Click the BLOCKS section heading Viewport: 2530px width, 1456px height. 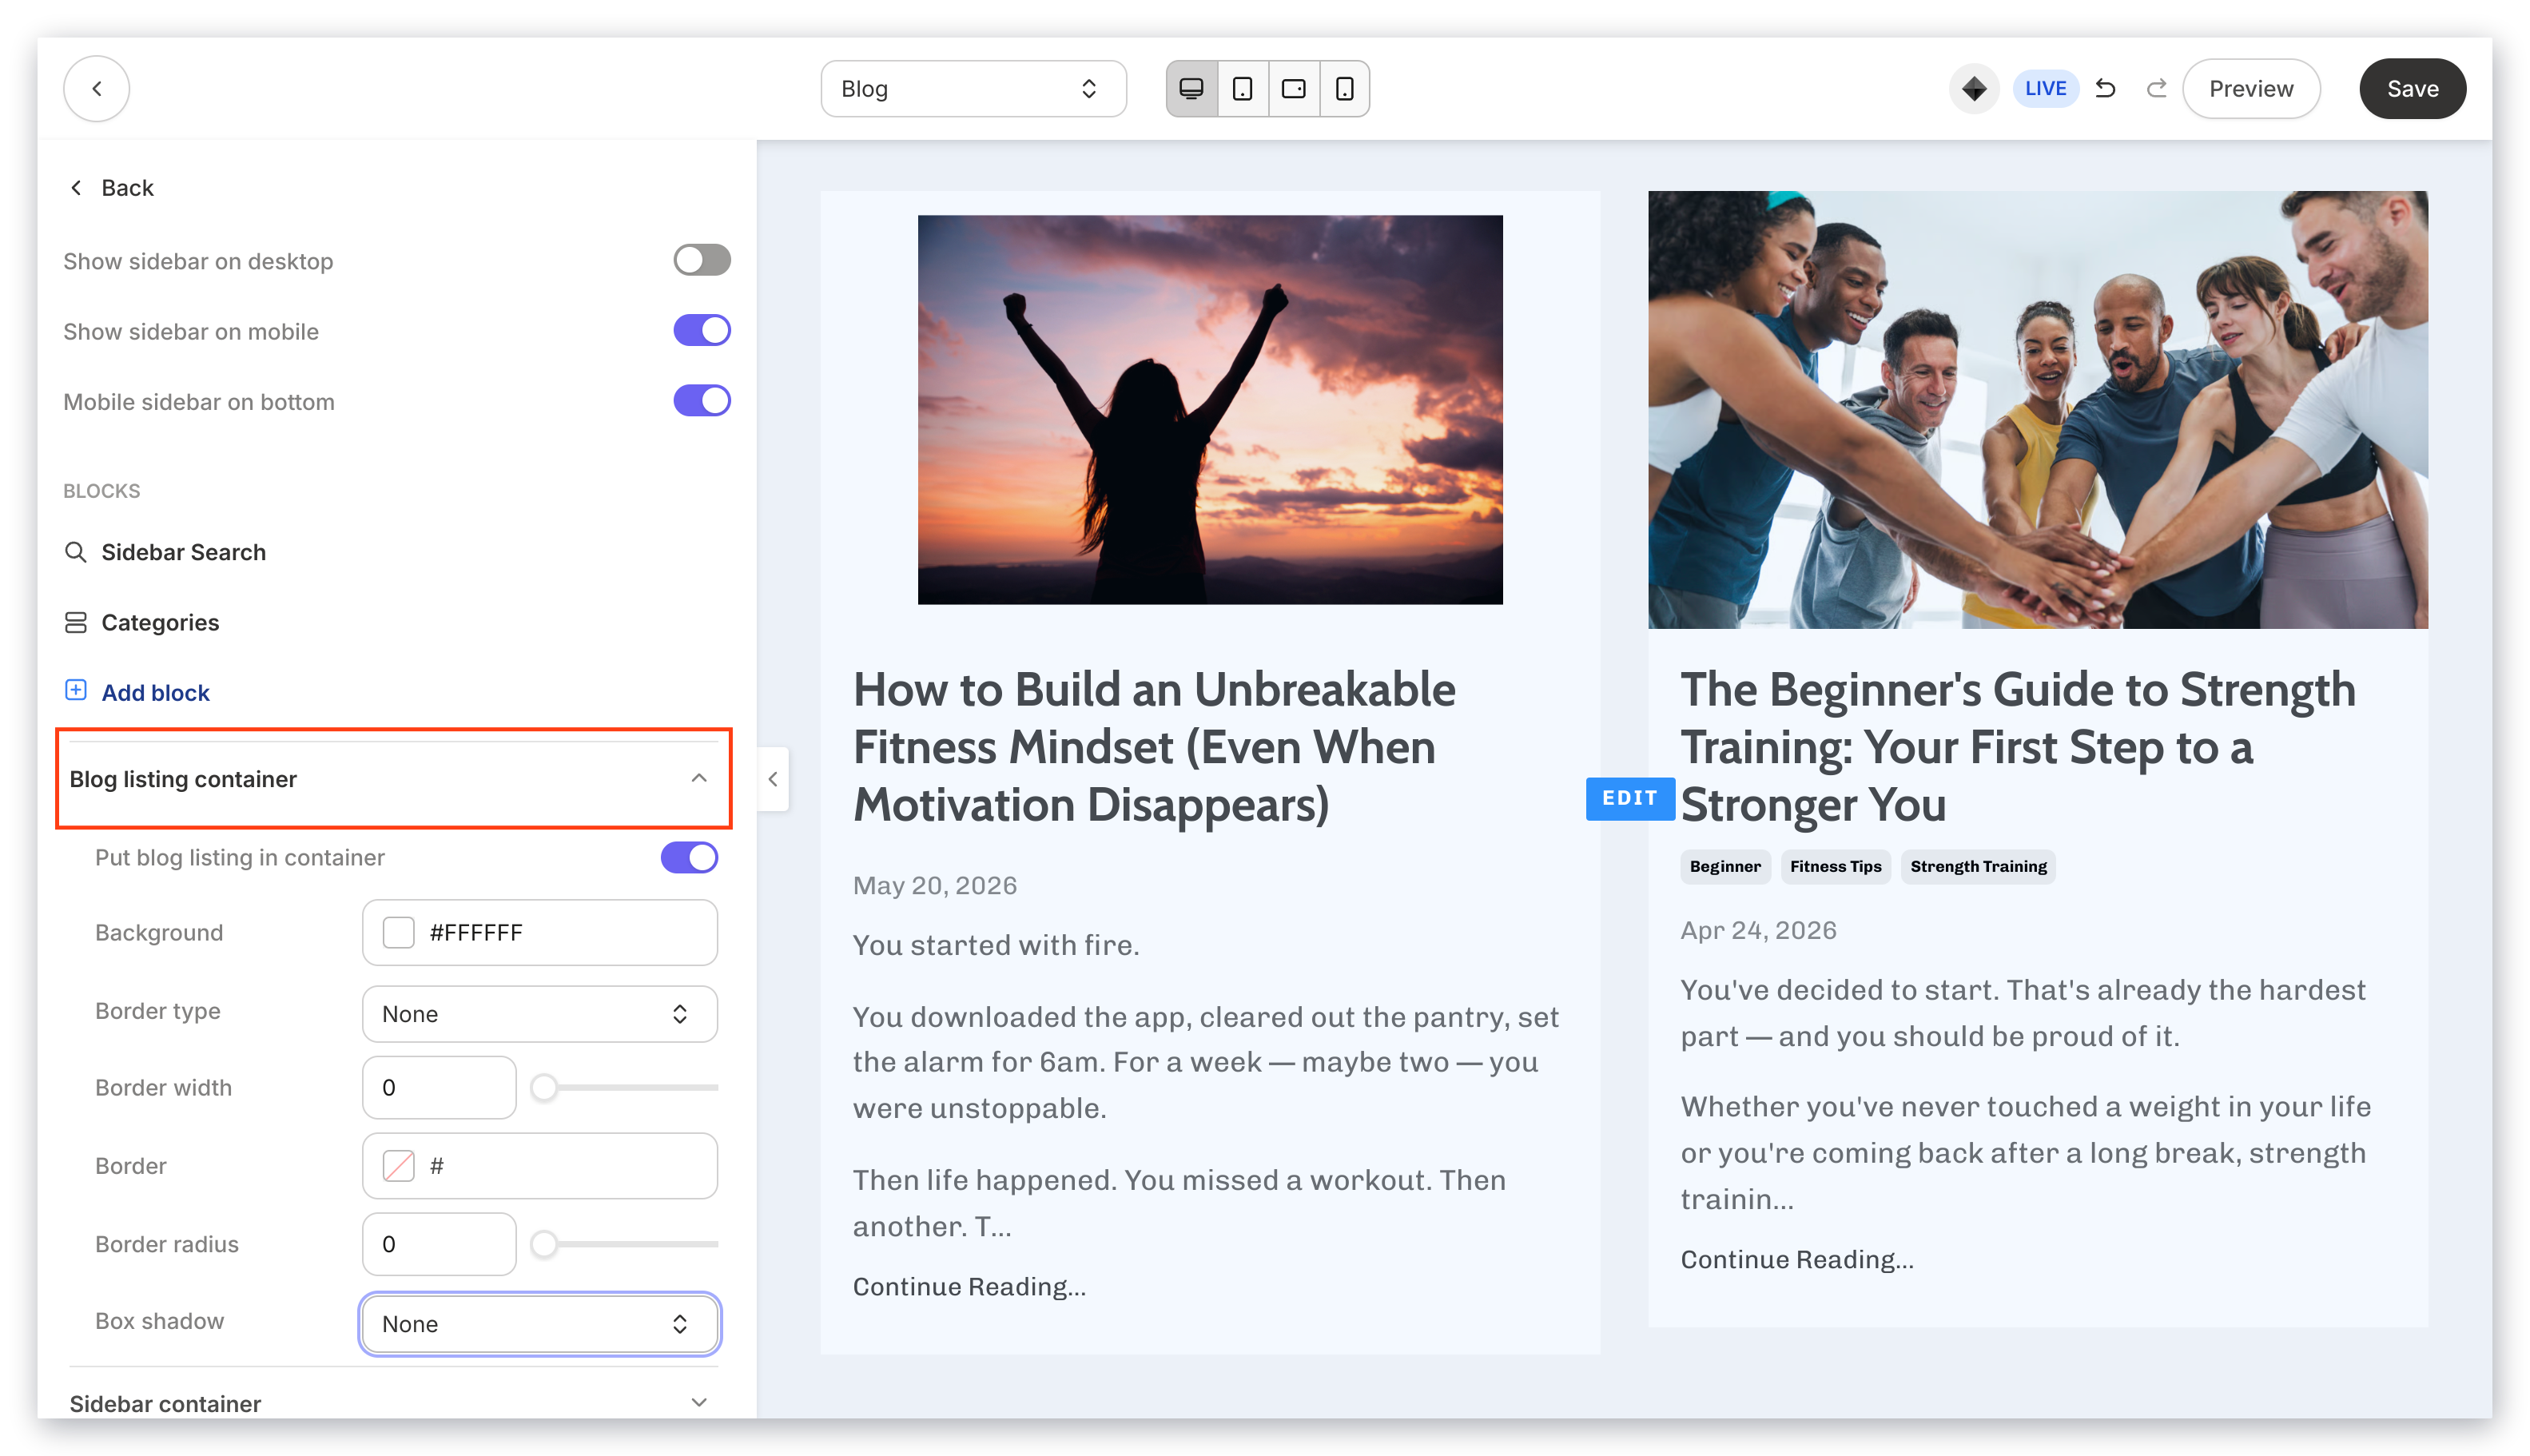(x=101, y=490)
